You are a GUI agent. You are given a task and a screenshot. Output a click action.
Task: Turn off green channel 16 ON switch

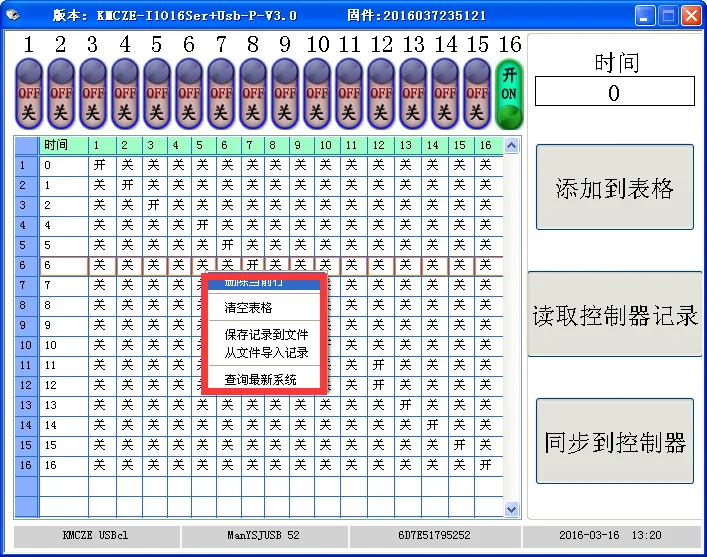pos(509,94)
